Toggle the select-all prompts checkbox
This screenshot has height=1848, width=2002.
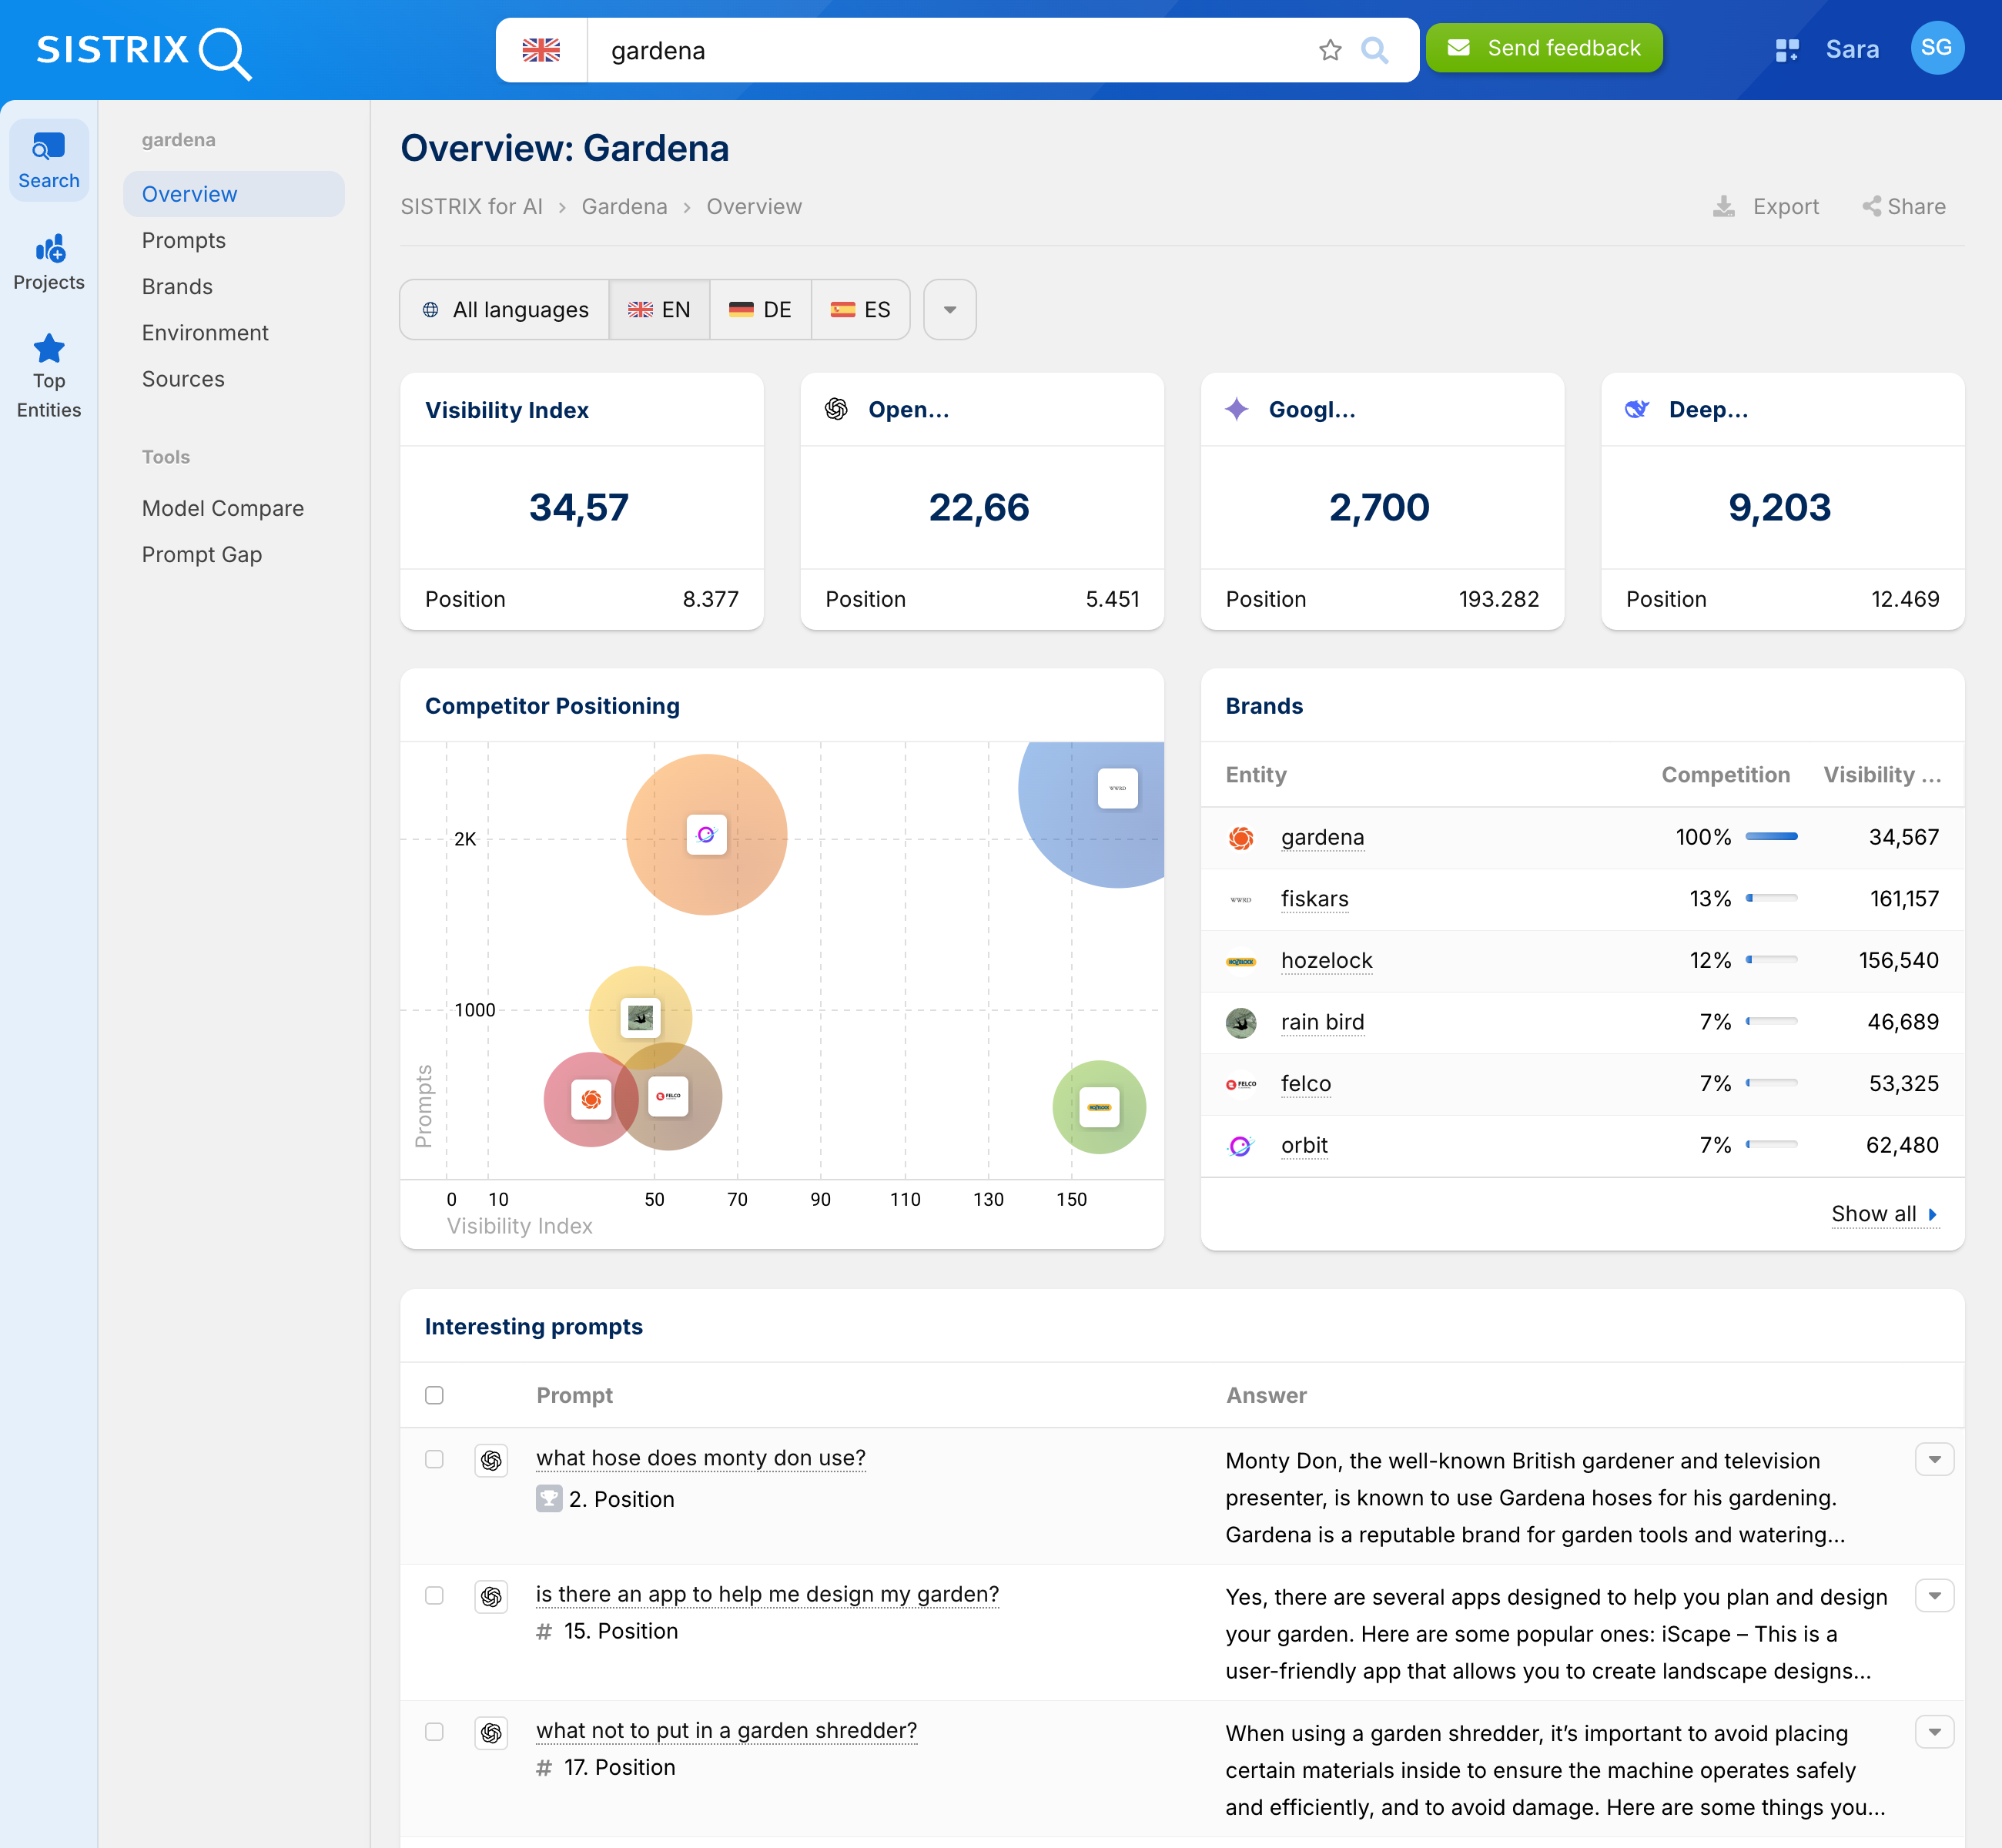coord(434,1395)
